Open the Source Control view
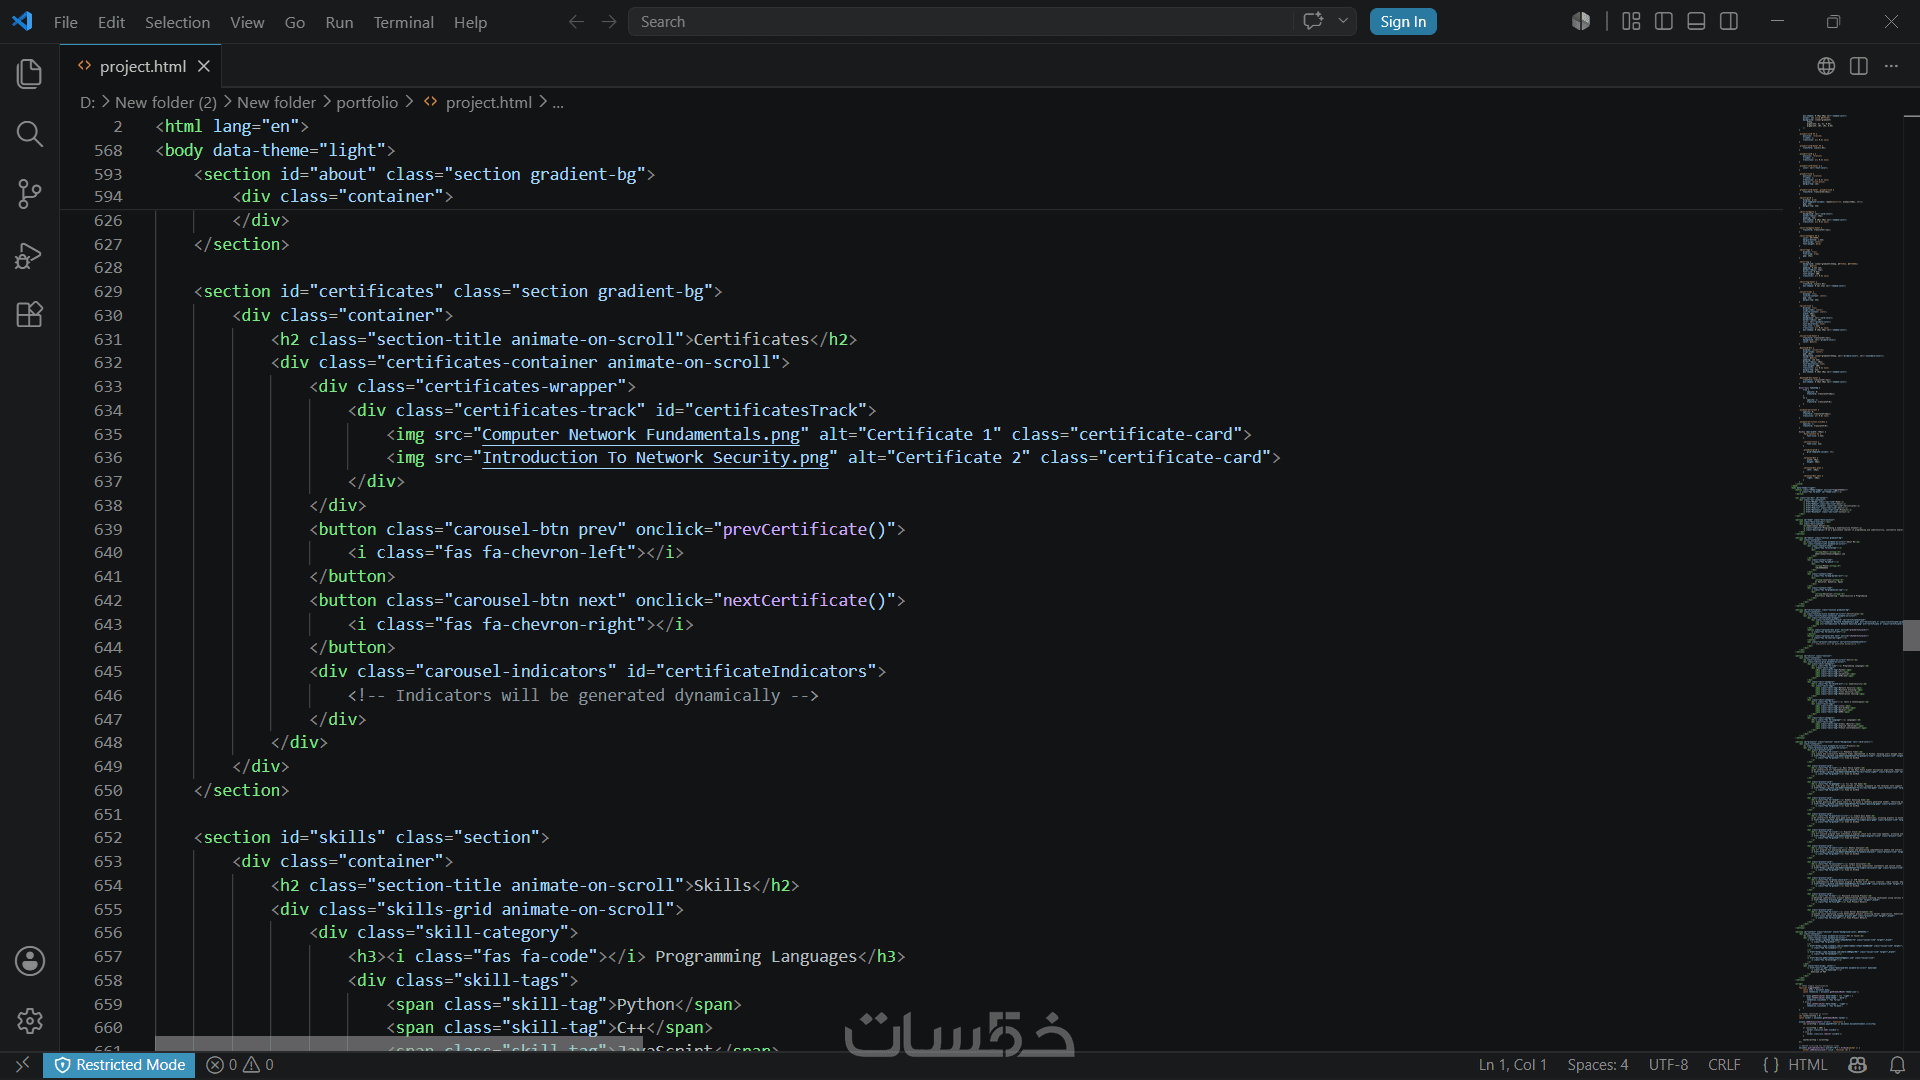 coord(30,194)
